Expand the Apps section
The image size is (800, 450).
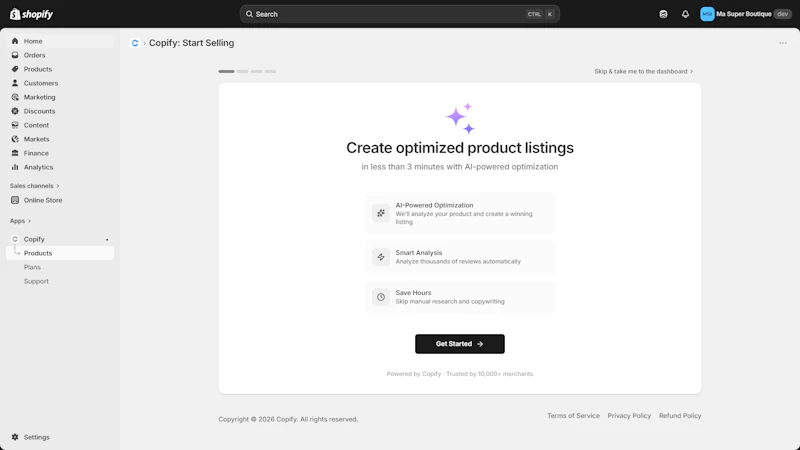[20, 221]
